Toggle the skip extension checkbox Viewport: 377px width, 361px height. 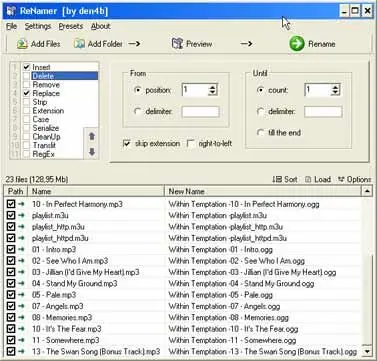click(127, 144)
